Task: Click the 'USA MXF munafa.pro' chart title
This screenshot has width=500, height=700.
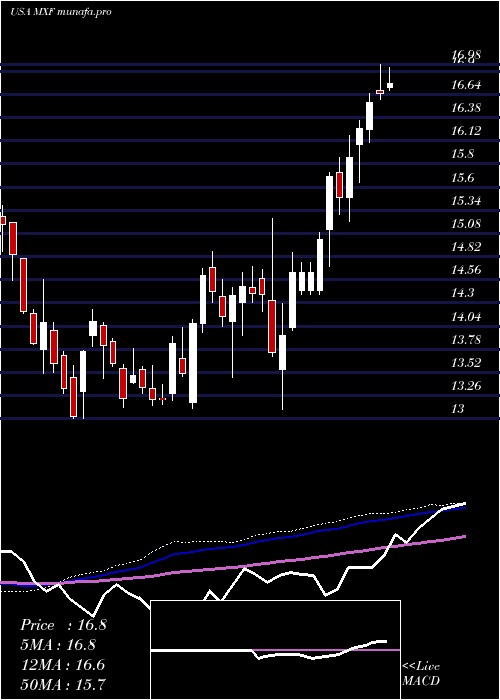Action: [61, 12]
